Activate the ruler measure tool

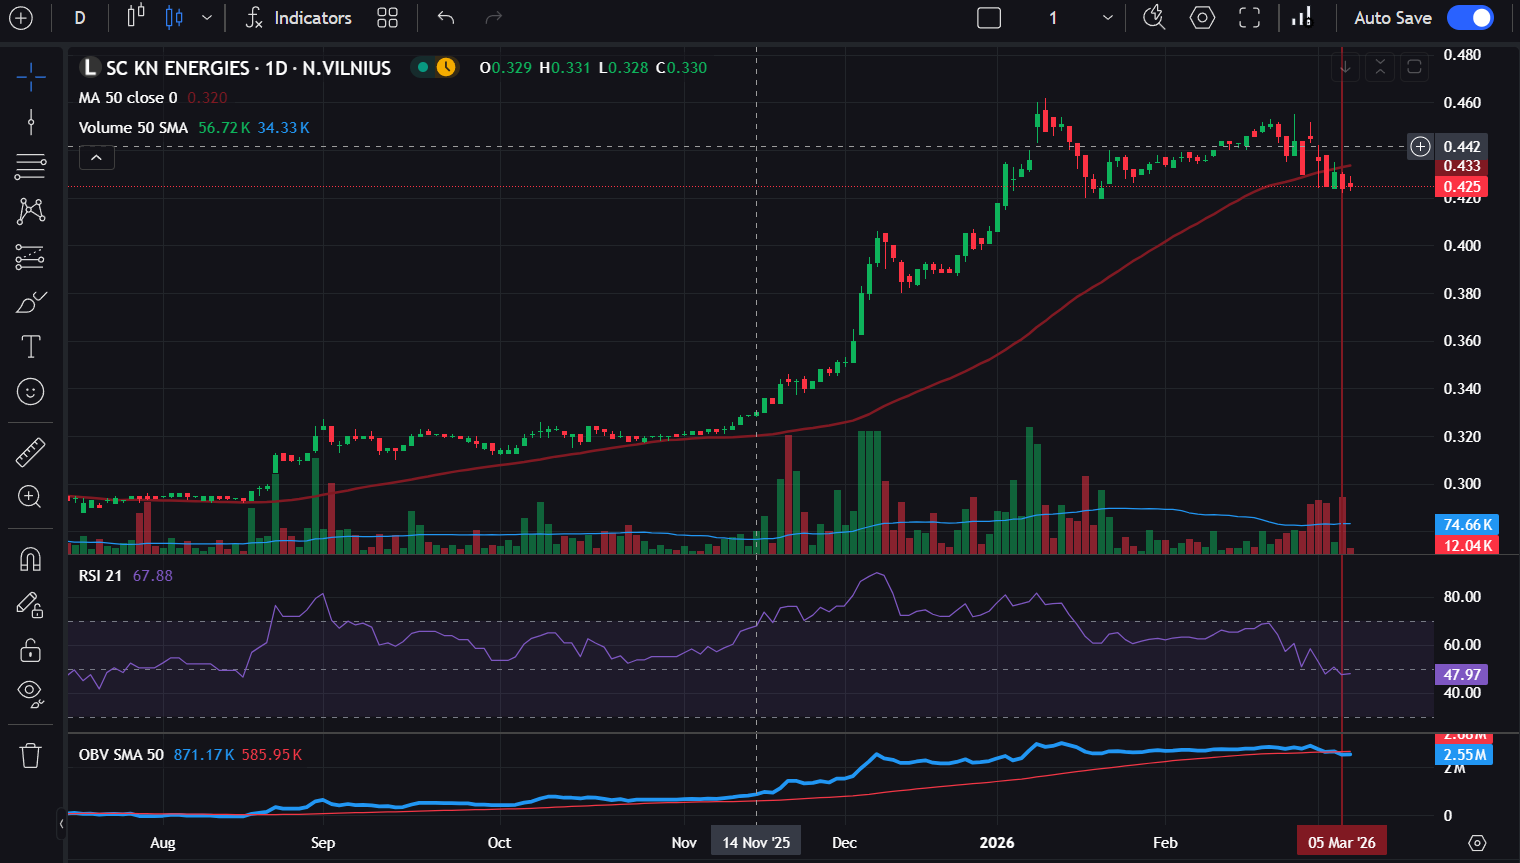pos(31,452)
